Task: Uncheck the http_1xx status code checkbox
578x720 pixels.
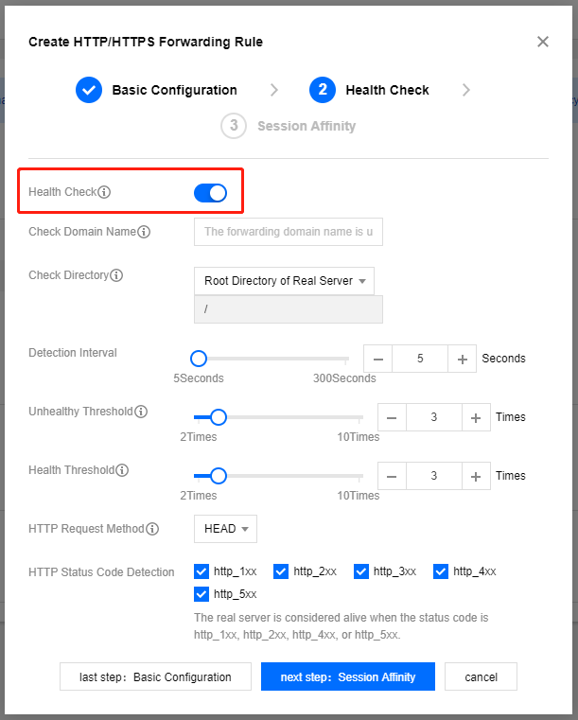Action: point(201,572)
